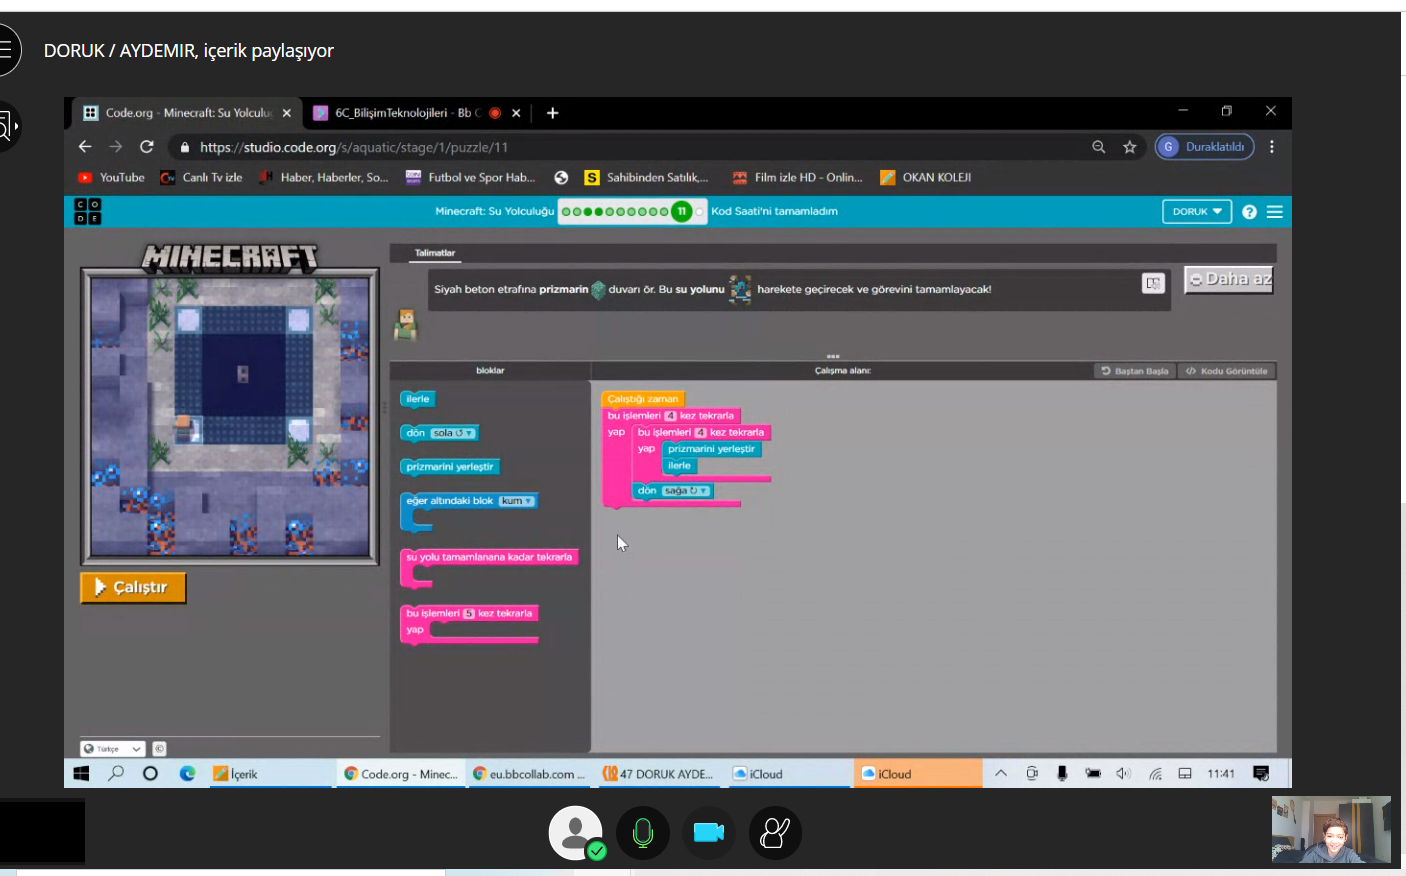Open the hamburger menu in Code.org header
Screen dimensions: 1406x876
[x=1275, y=212]
